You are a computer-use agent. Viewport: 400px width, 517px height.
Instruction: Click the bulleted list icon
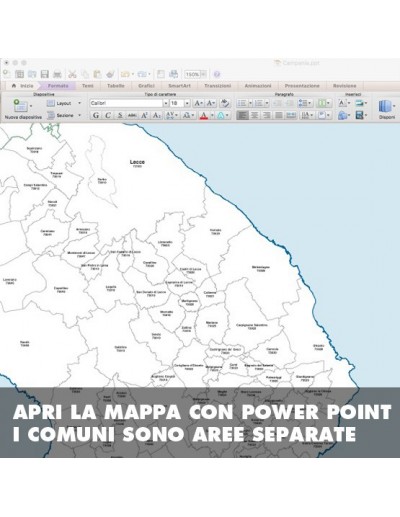(242, 103)
